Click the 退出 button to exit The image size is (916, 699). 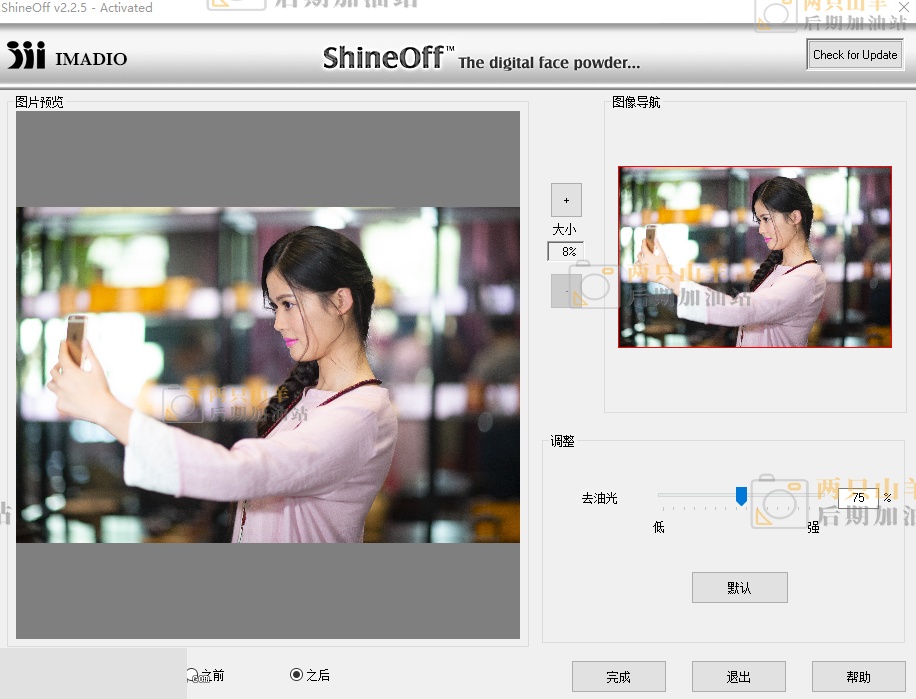(x=738, y=677)
